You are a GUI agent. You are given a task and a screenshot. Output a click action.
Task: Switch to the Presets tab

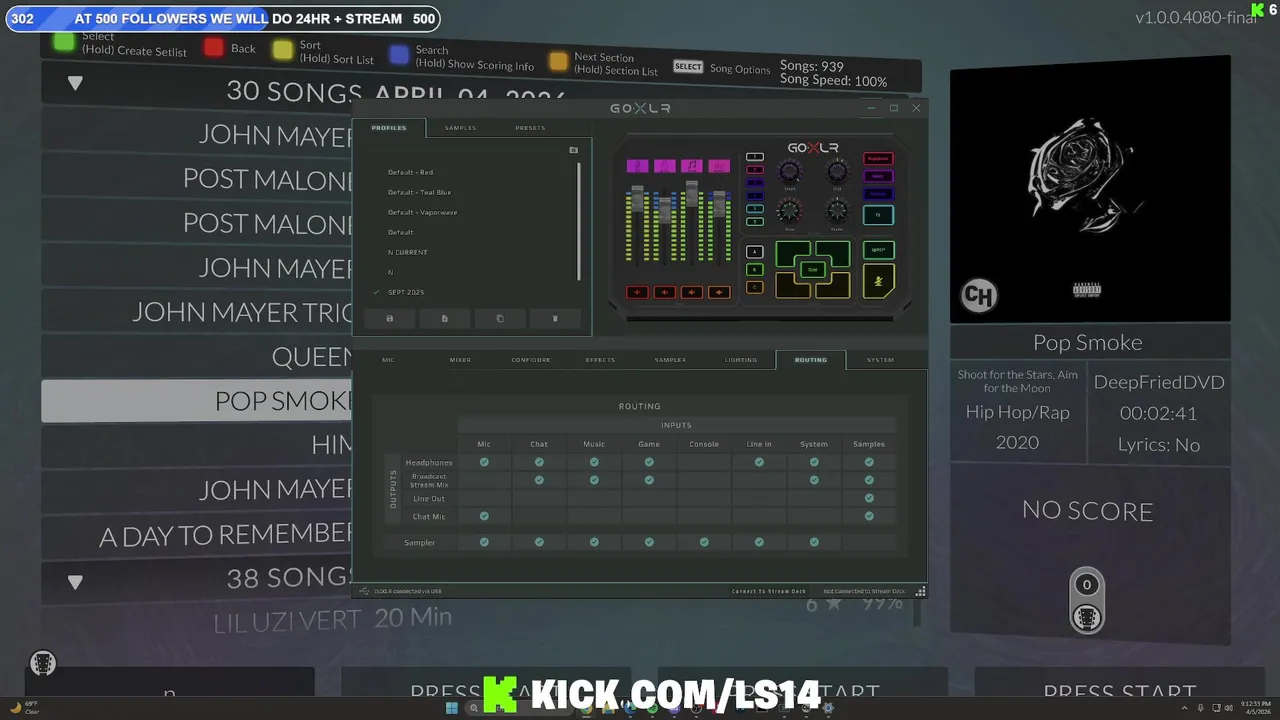[x=530, y=128]
